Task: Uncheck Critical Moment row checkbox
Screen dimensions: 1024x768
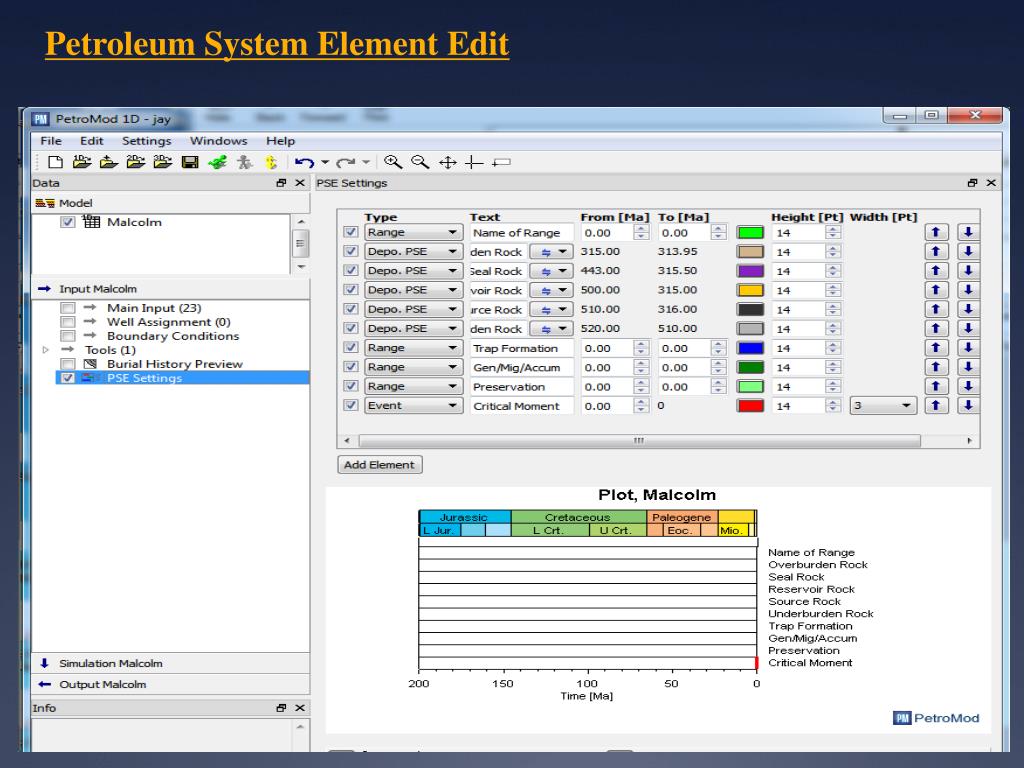Action: click(x=351, y=406)
